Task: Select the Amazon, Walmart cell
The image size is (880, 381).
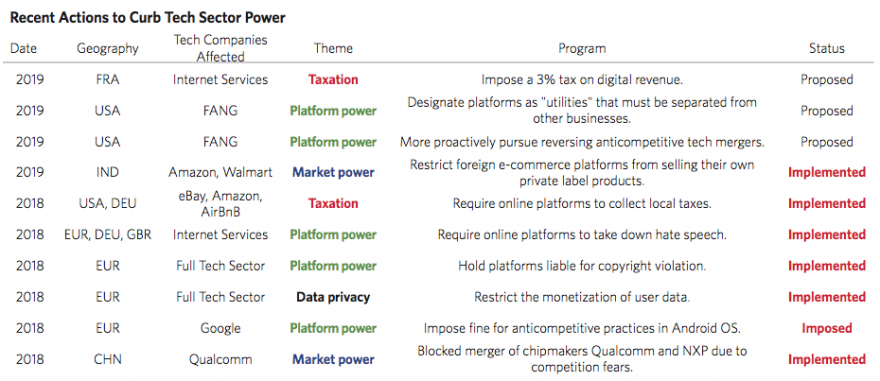Action: coord(220,173)
